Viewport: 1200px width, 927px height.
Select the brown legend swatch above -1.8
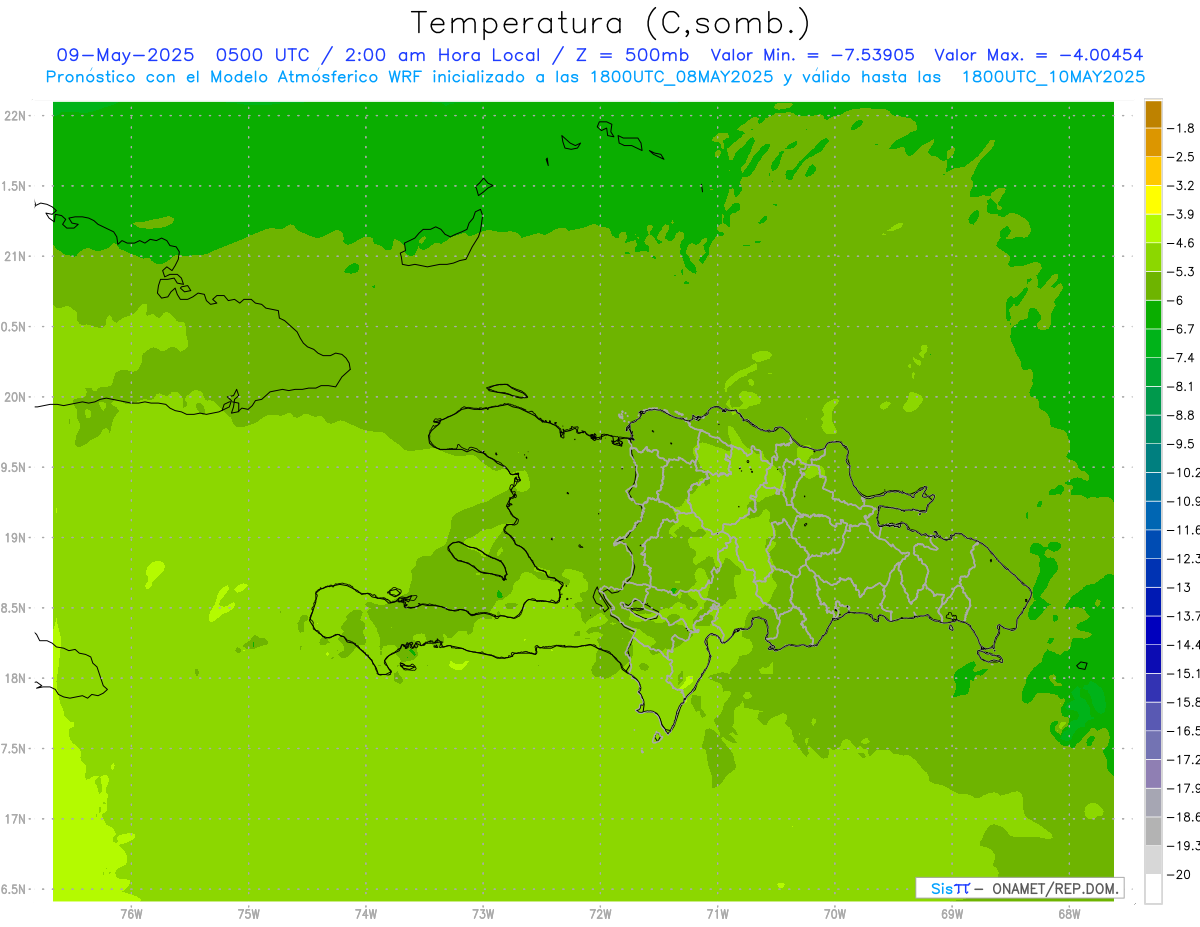(1153, 114)
